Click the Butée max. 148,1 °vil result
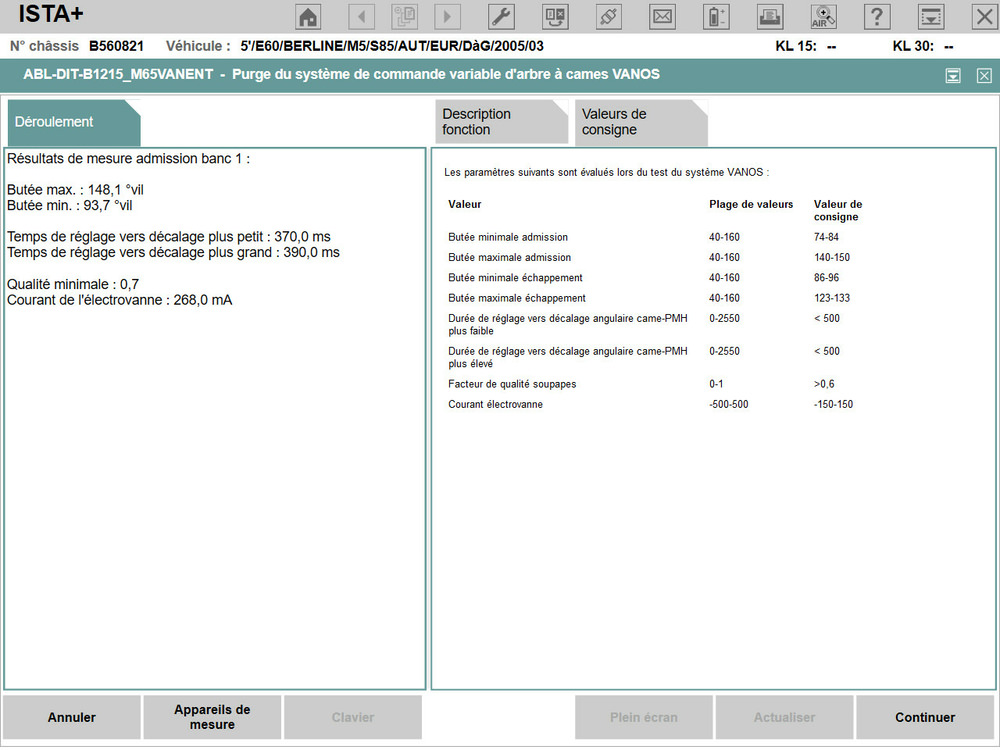1000x750 pixels. (75, 190)
